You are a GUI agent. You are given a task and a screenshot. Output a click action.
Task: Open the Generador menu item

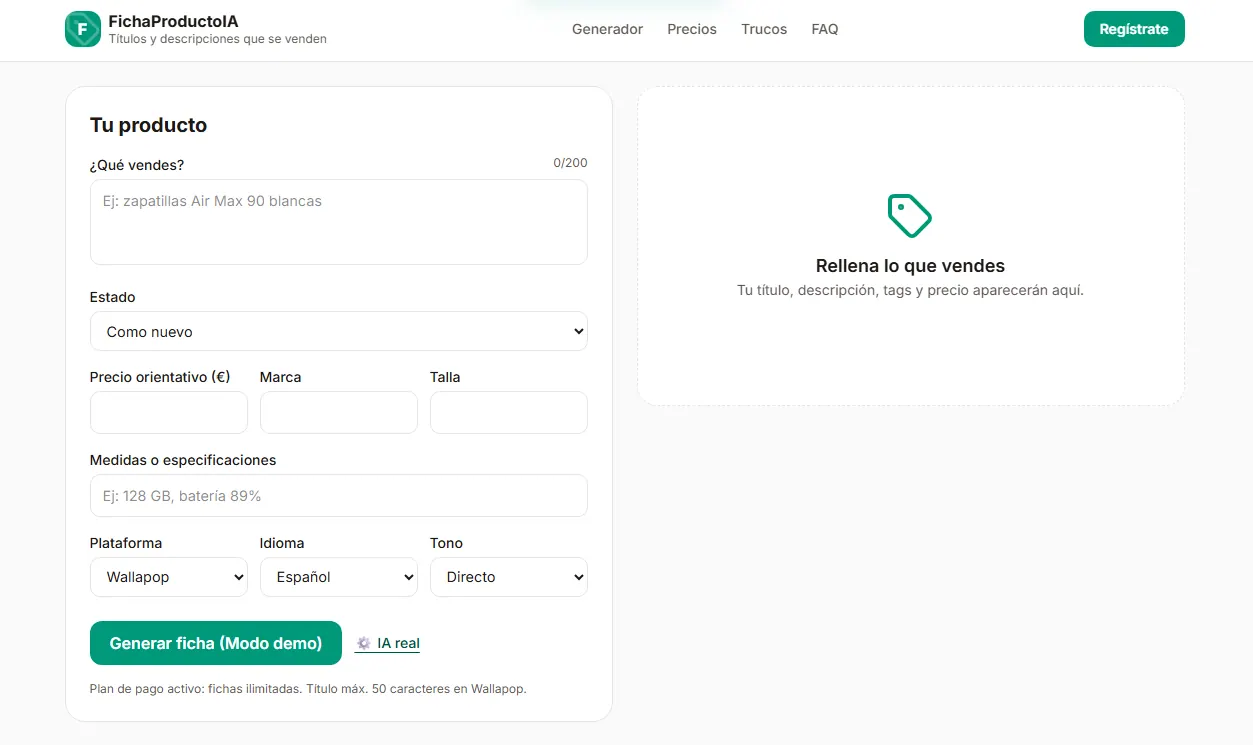607,29
